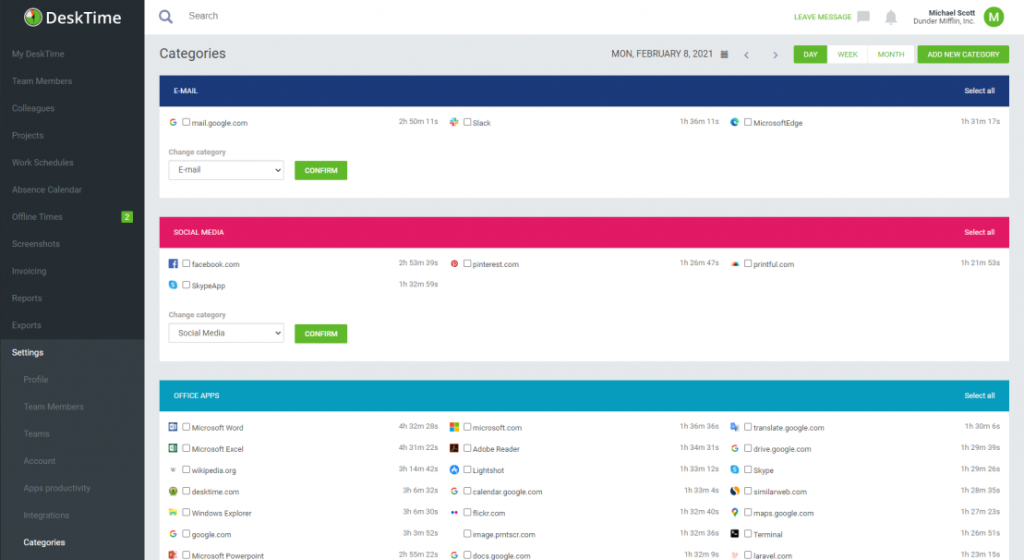Check the pinterest.com checkbox

[x=467, y=264]
